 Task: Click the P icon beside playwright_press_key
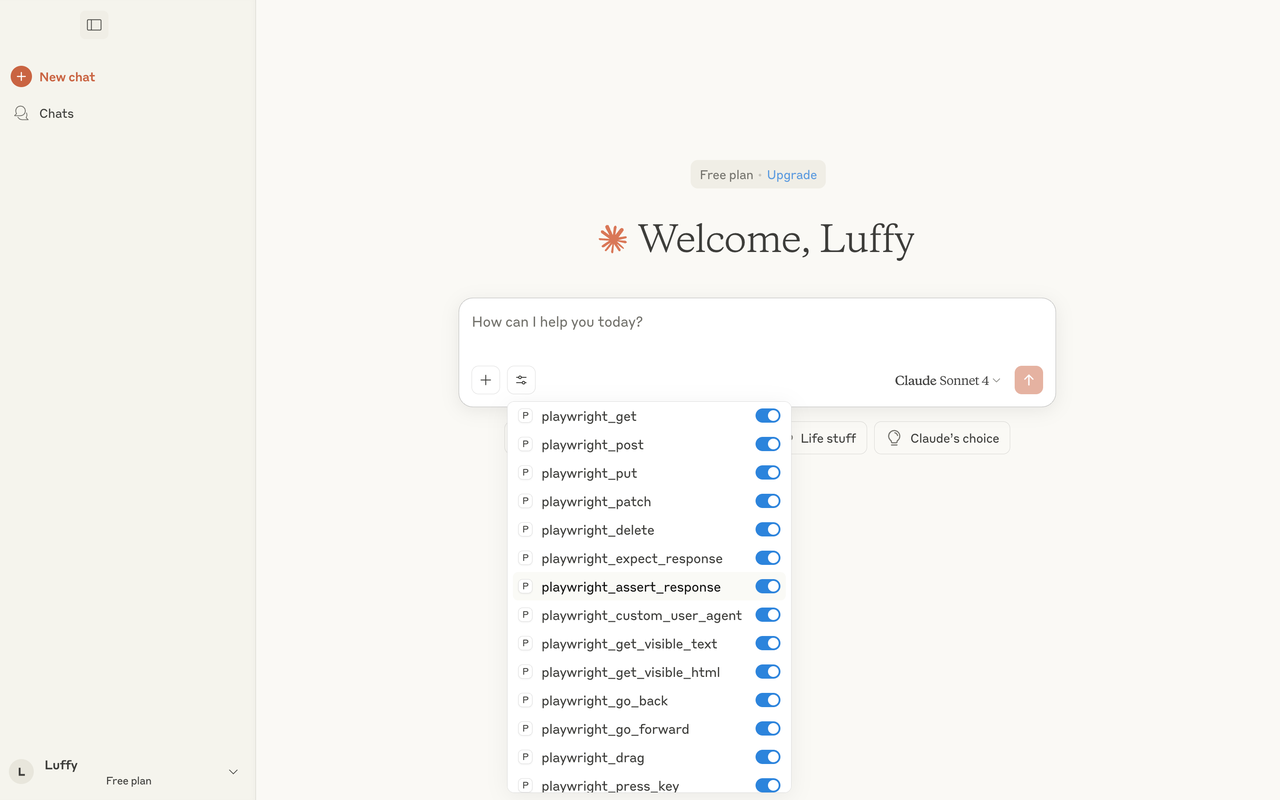pos(525,786)
